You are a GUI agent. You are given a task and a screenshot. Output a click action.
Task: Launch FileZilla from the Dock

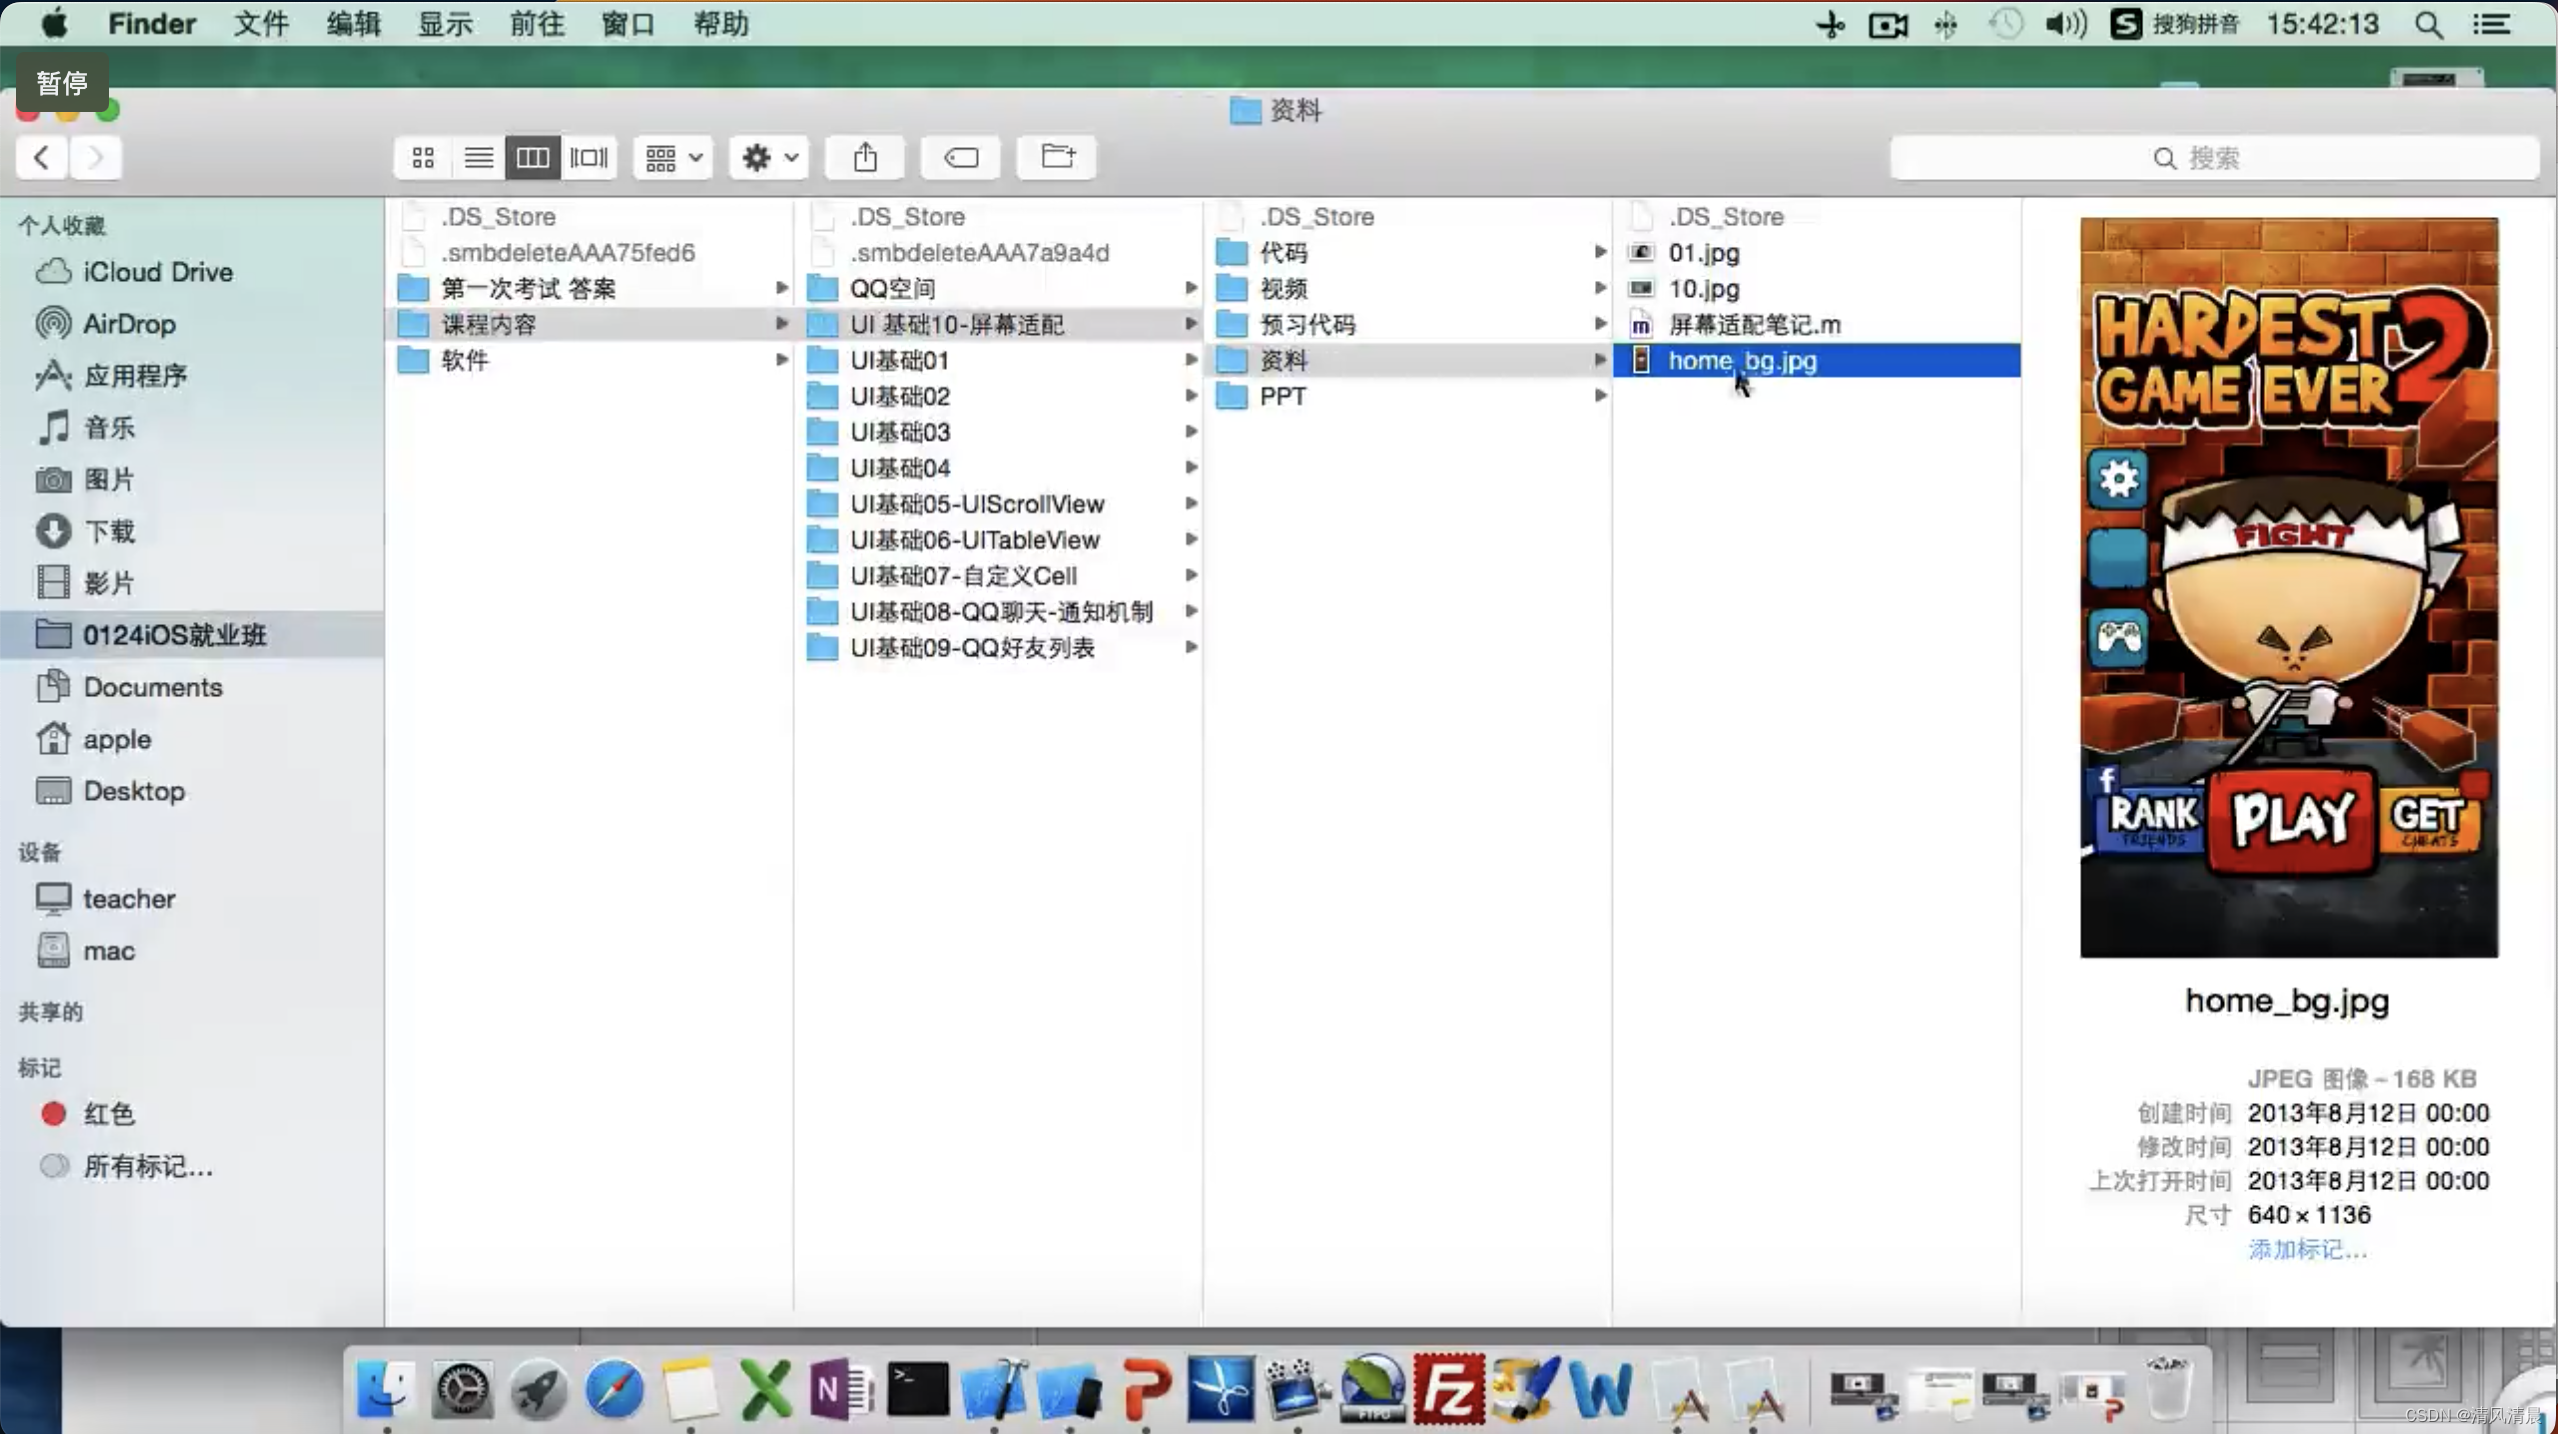(1448, 1388)
